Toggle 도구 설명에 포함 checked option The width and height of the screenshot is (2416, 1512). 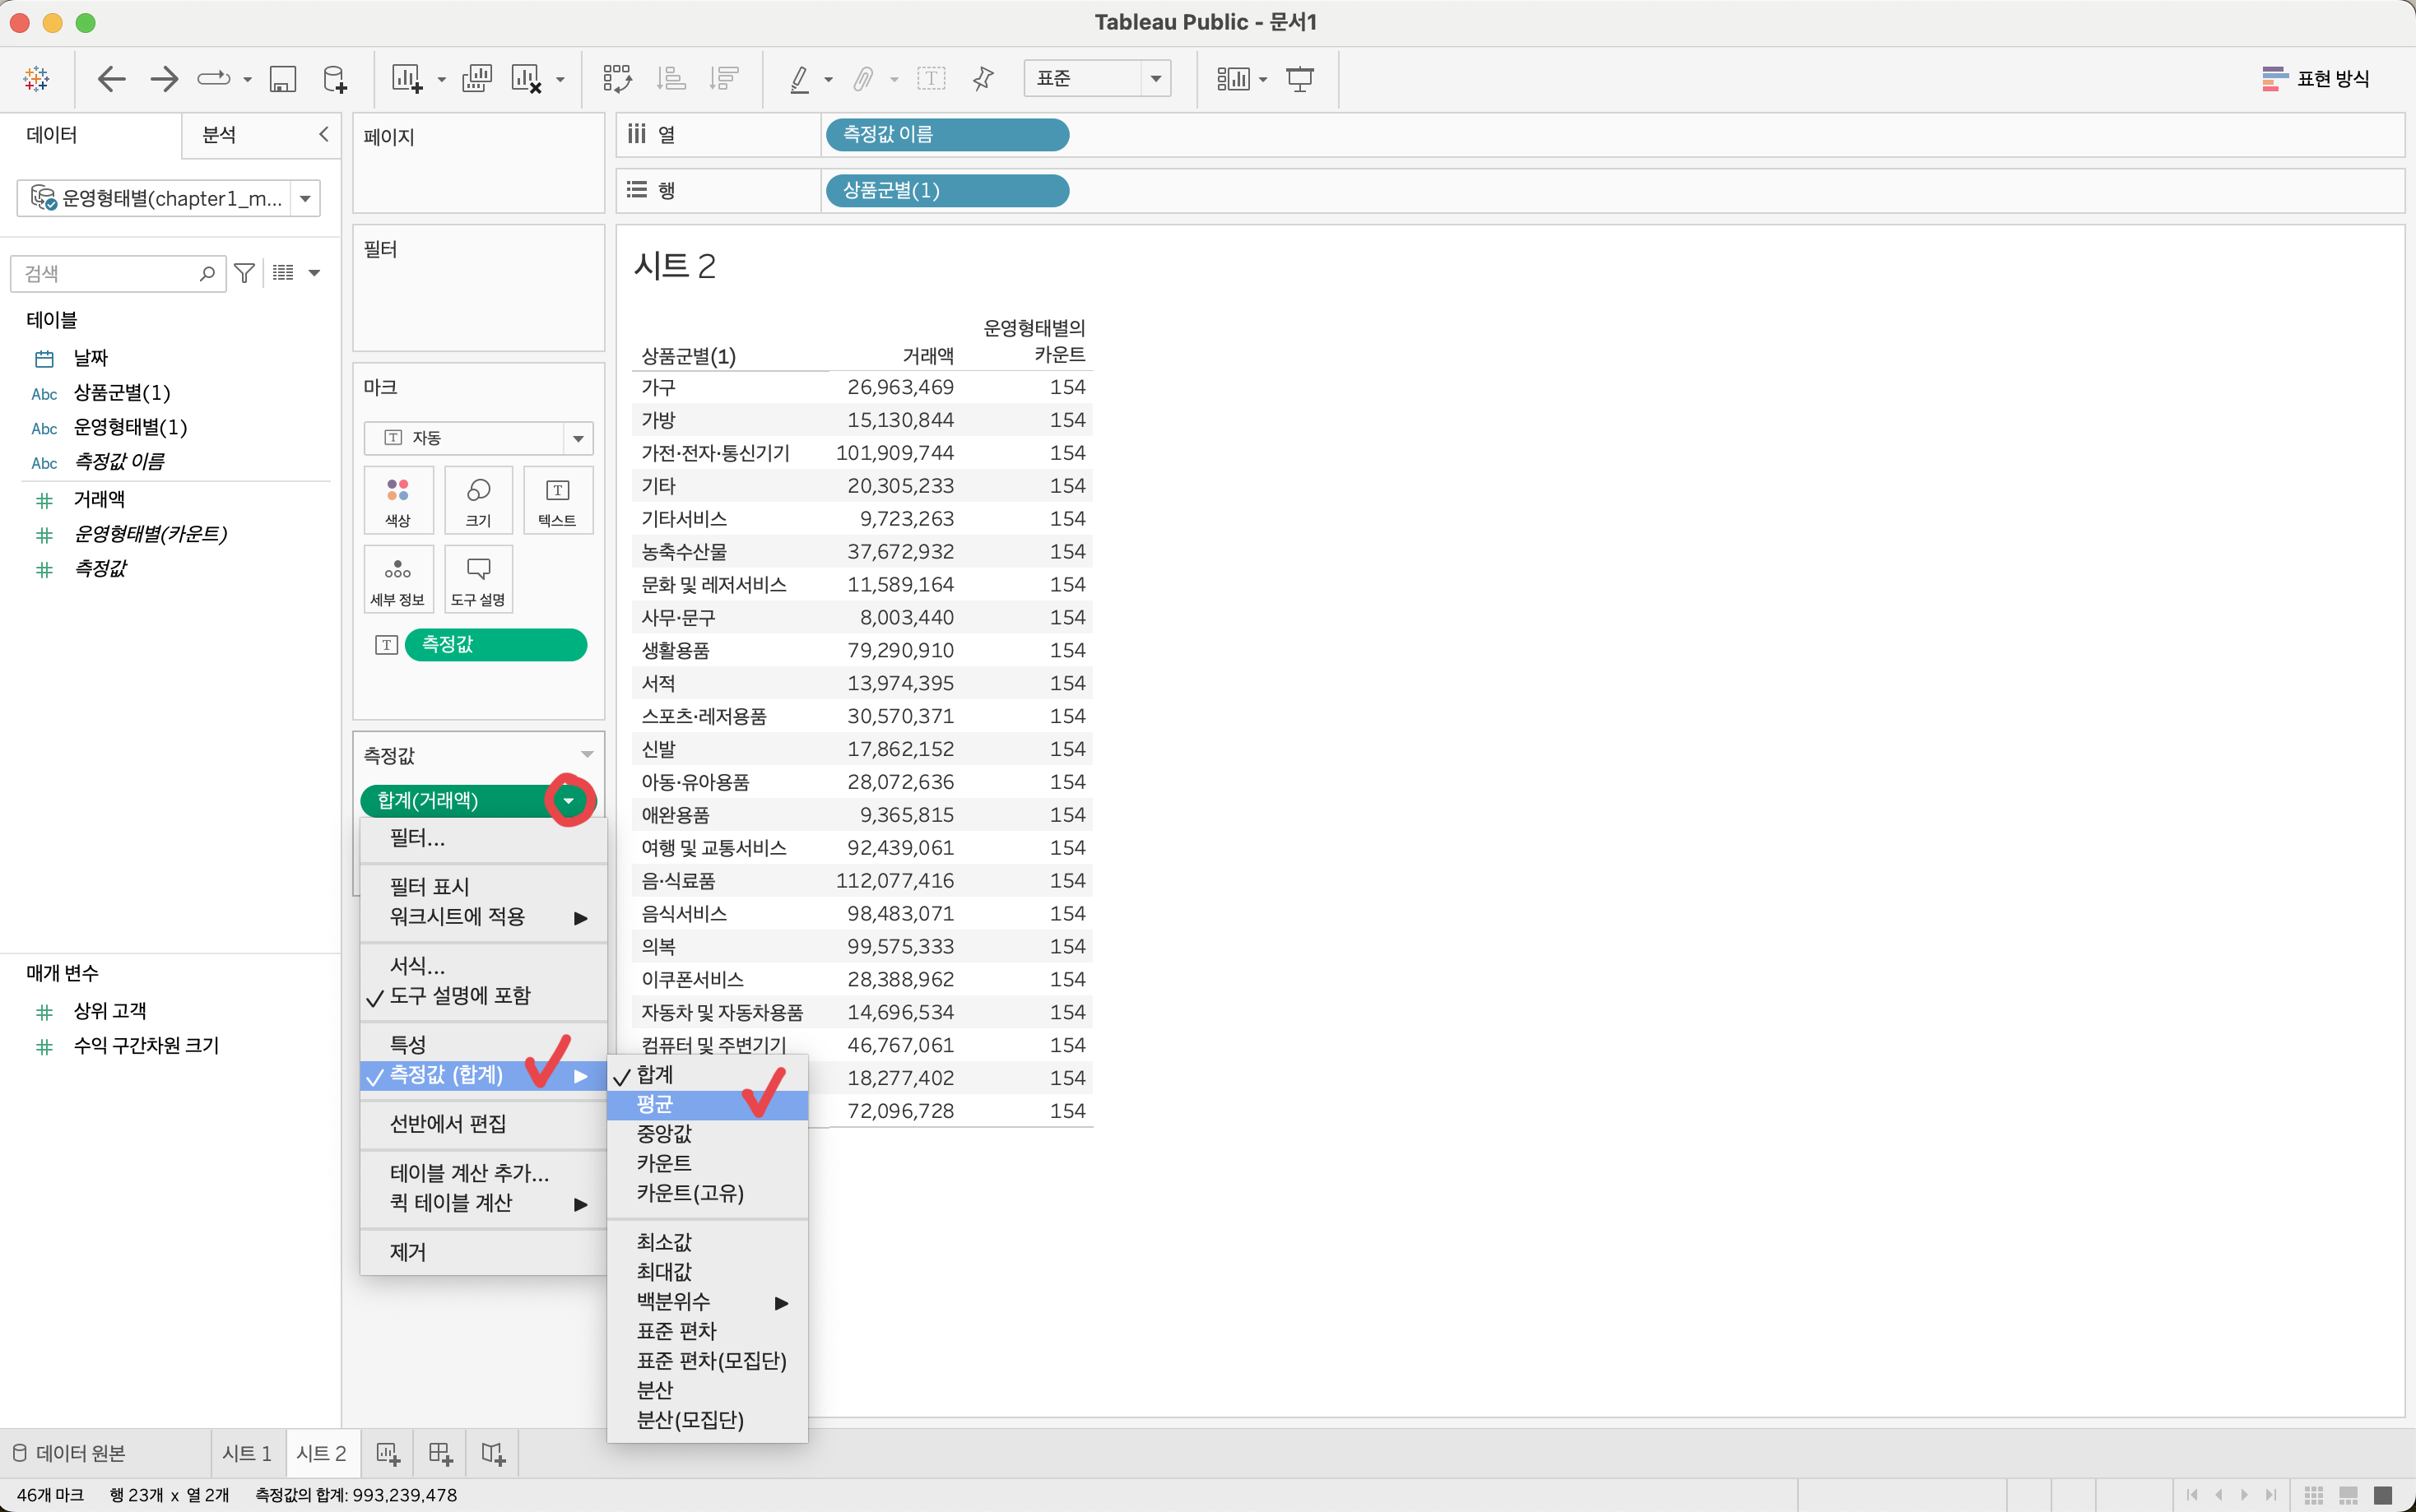[459, 996]
